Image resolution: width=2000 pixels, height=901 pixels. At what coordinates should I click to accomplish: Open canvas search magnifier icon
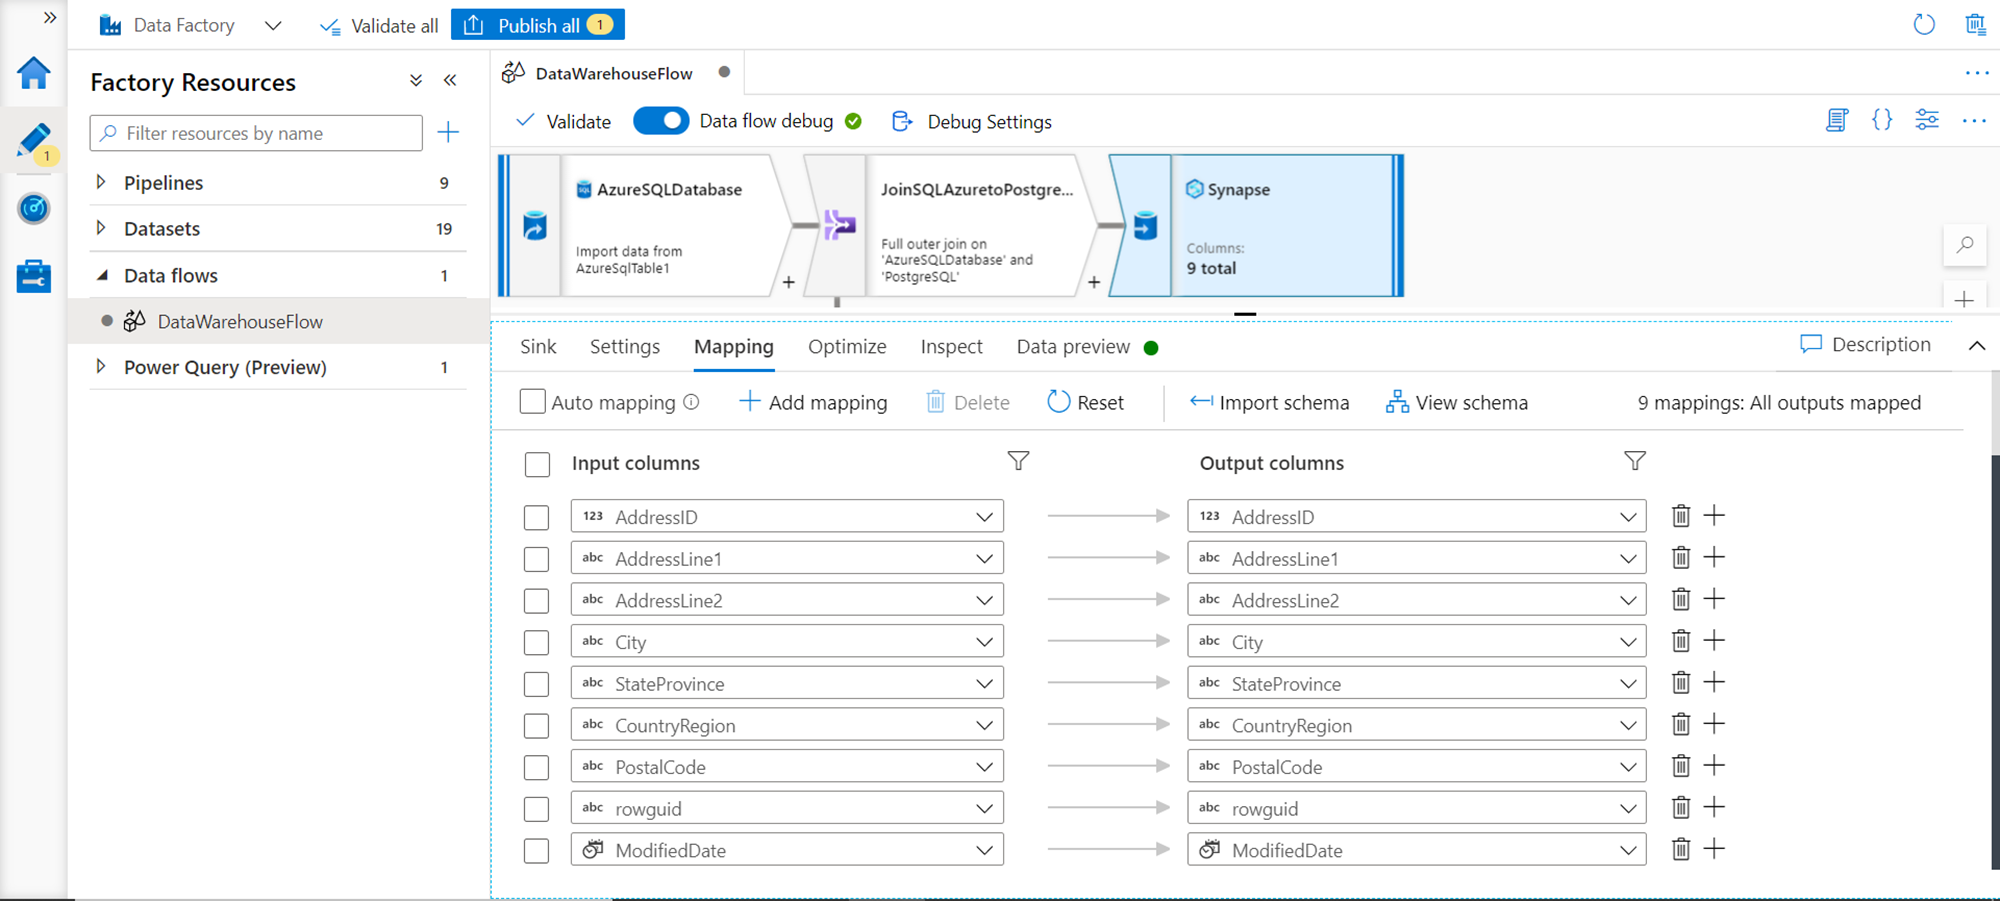click(1965, 245)
